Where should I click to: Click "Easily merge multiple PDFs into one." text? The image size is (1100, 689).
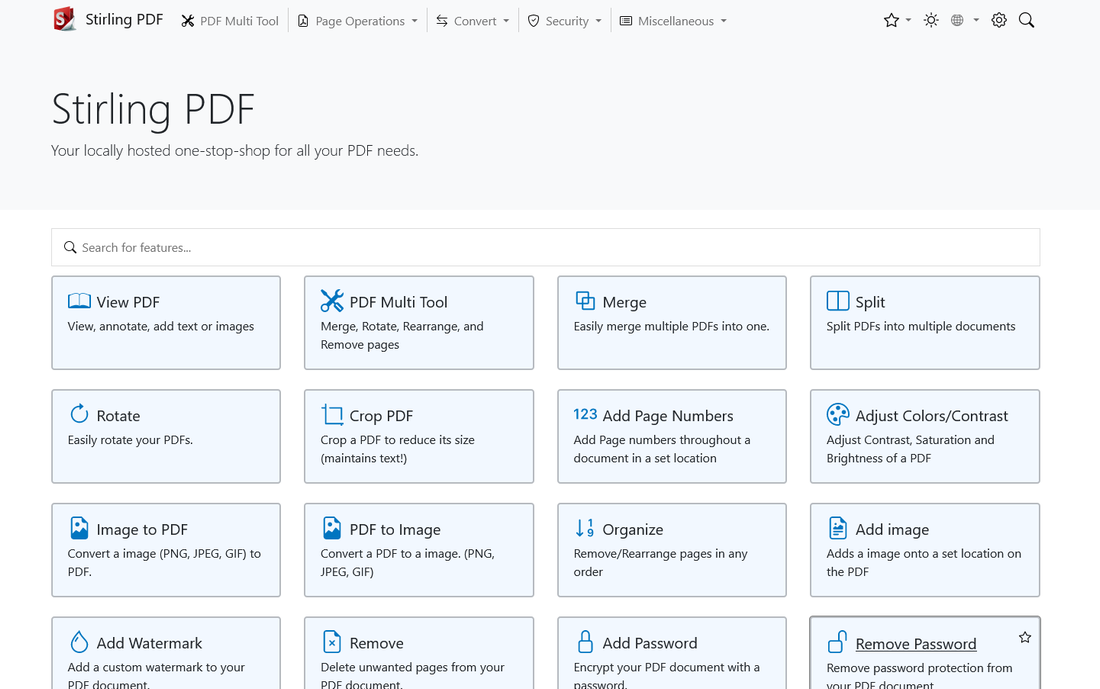[x=671, y=326]
